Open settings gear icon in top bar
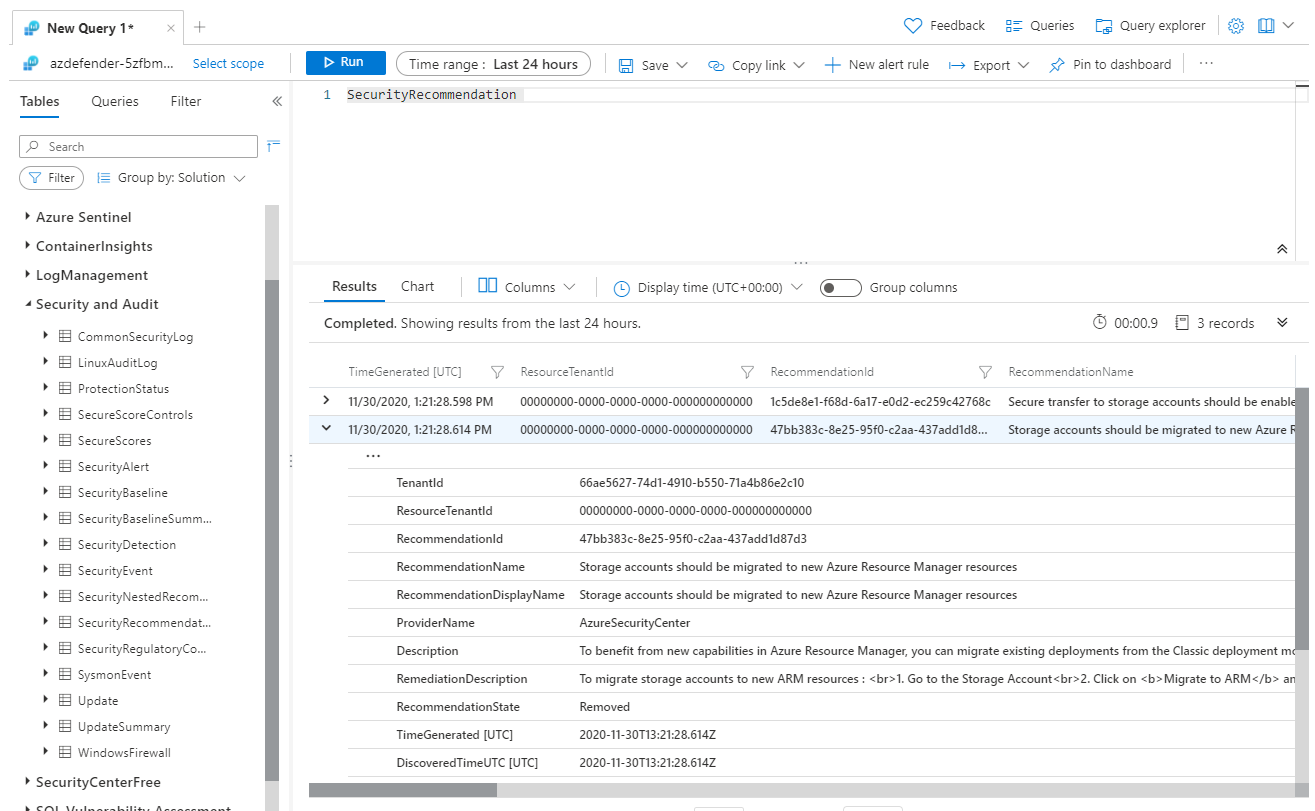Viewport: 1315px width, 811px height. 1236,26
